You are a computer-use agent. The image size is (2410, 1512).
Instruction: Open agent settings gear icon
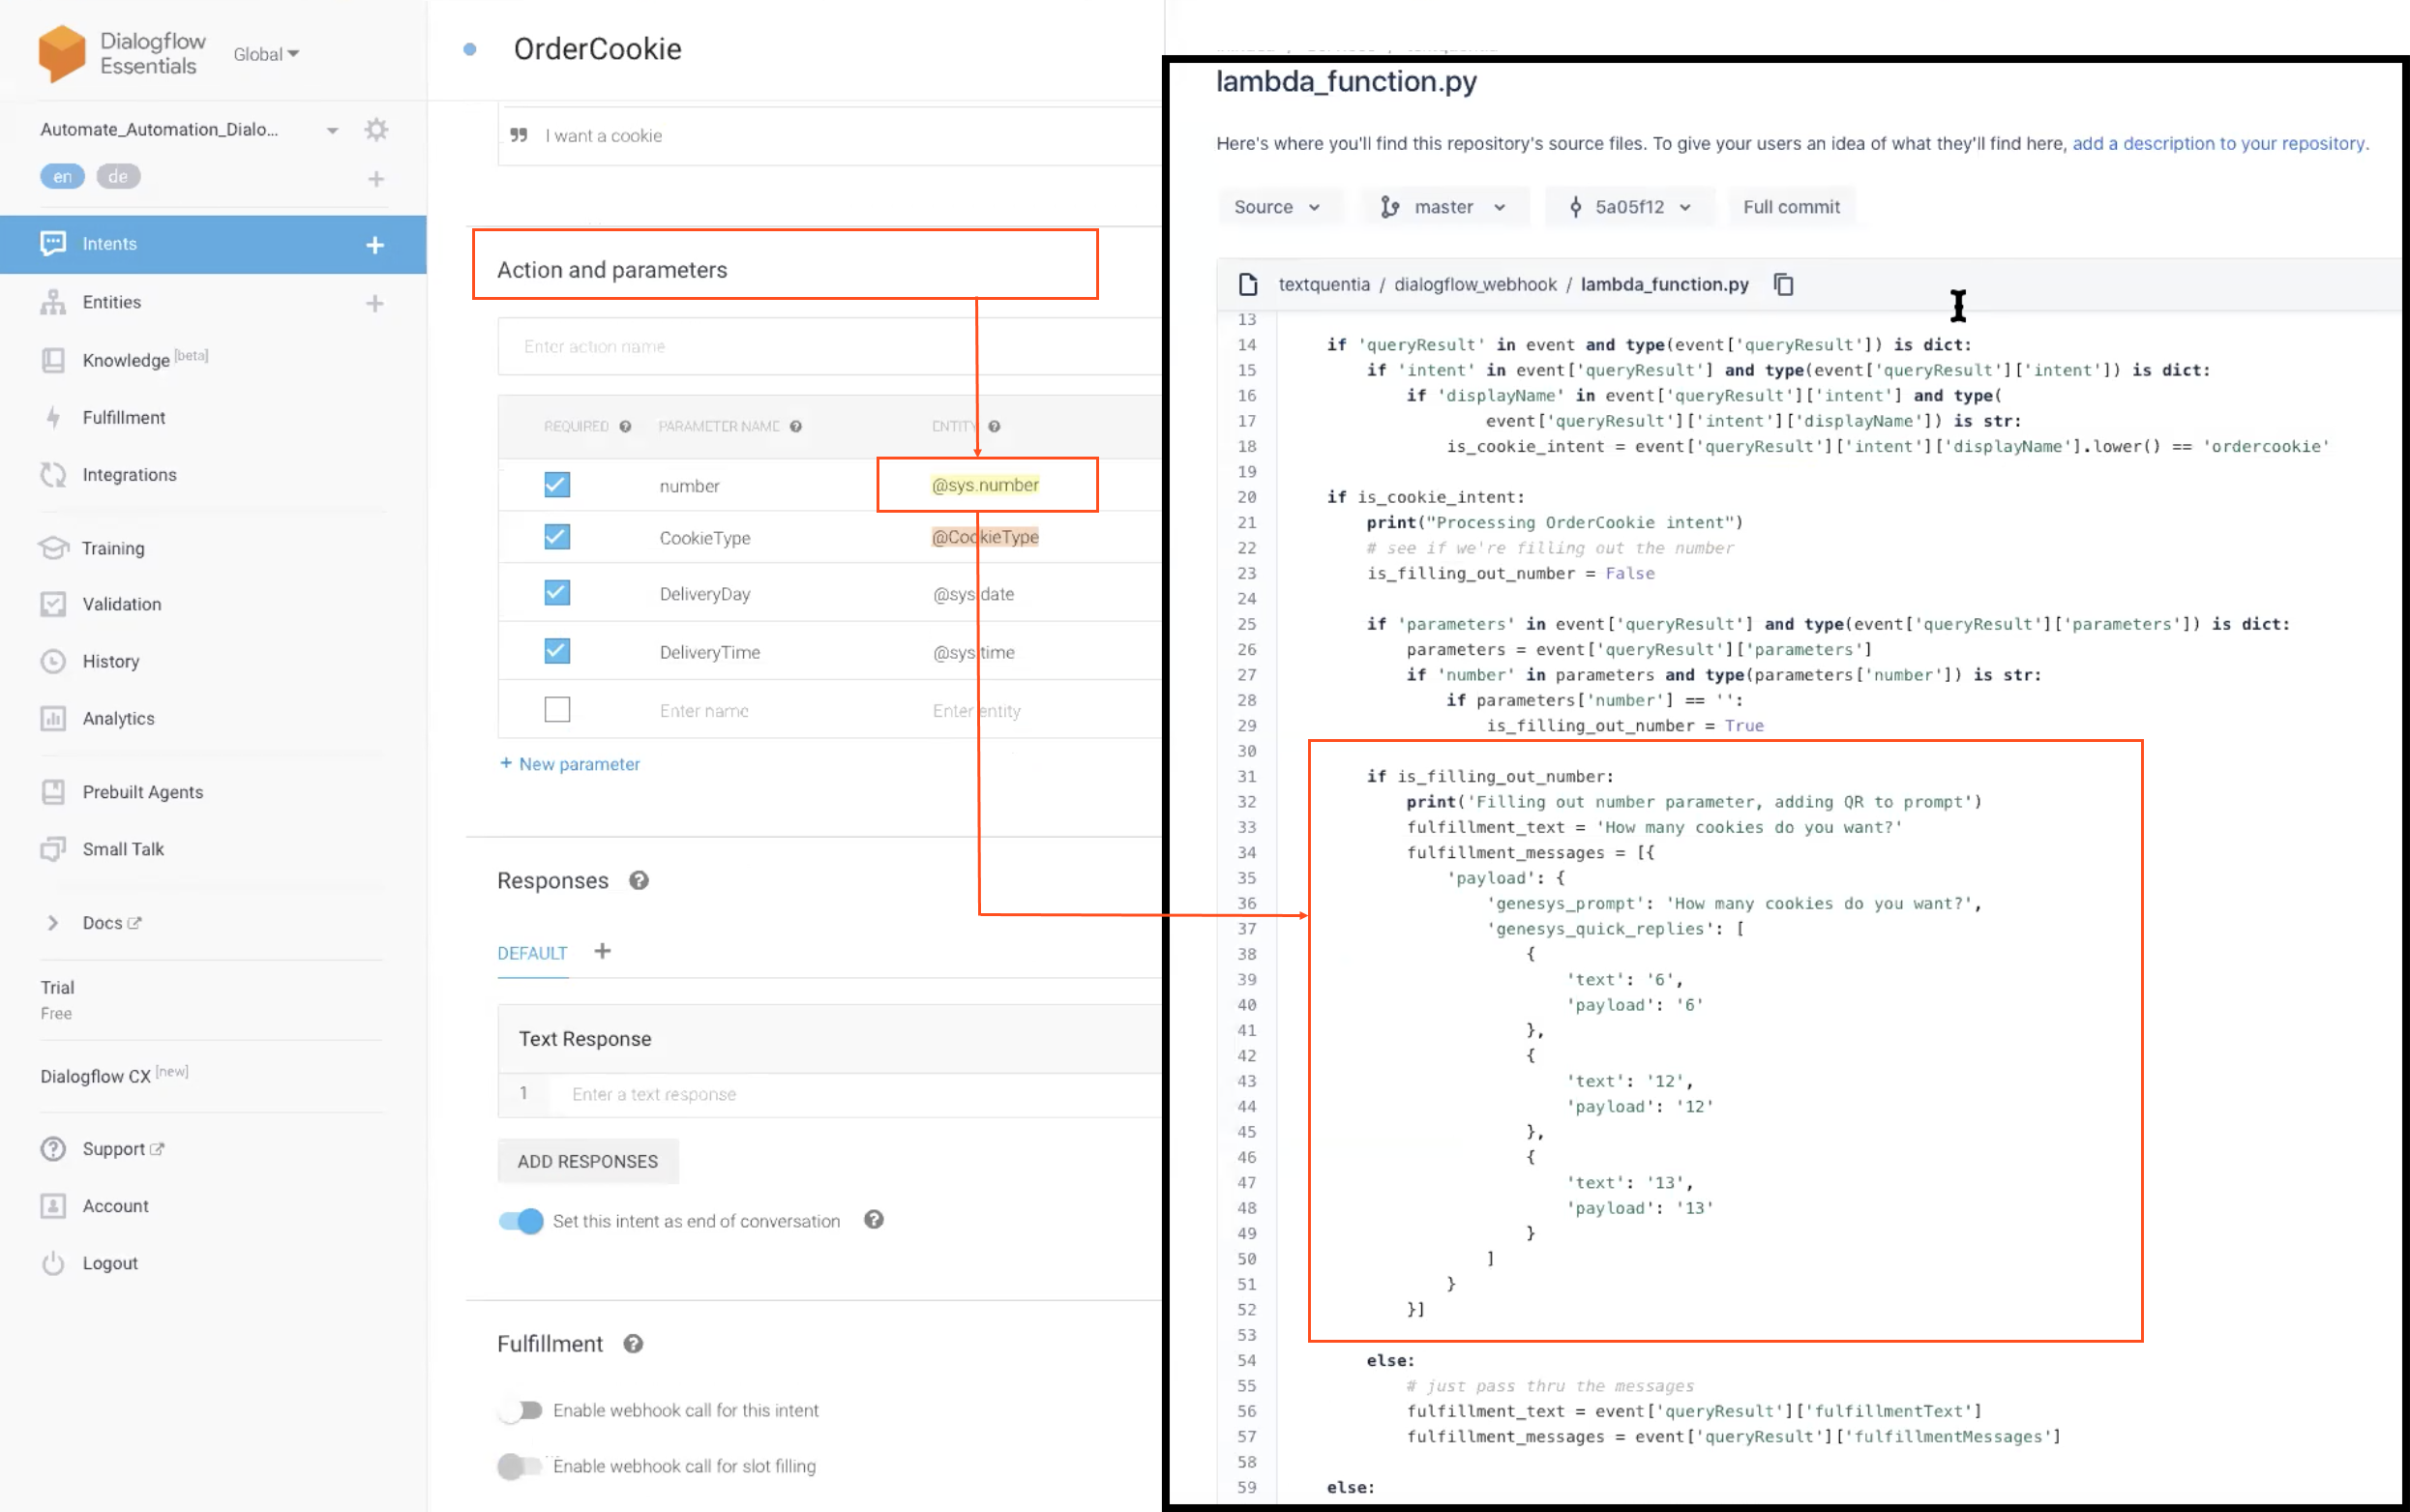pyautogui.click(x=376, y=129)
